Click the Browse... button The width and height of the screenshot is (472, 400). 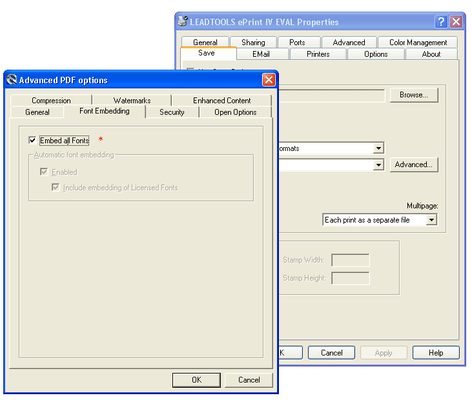pos(414,95)
